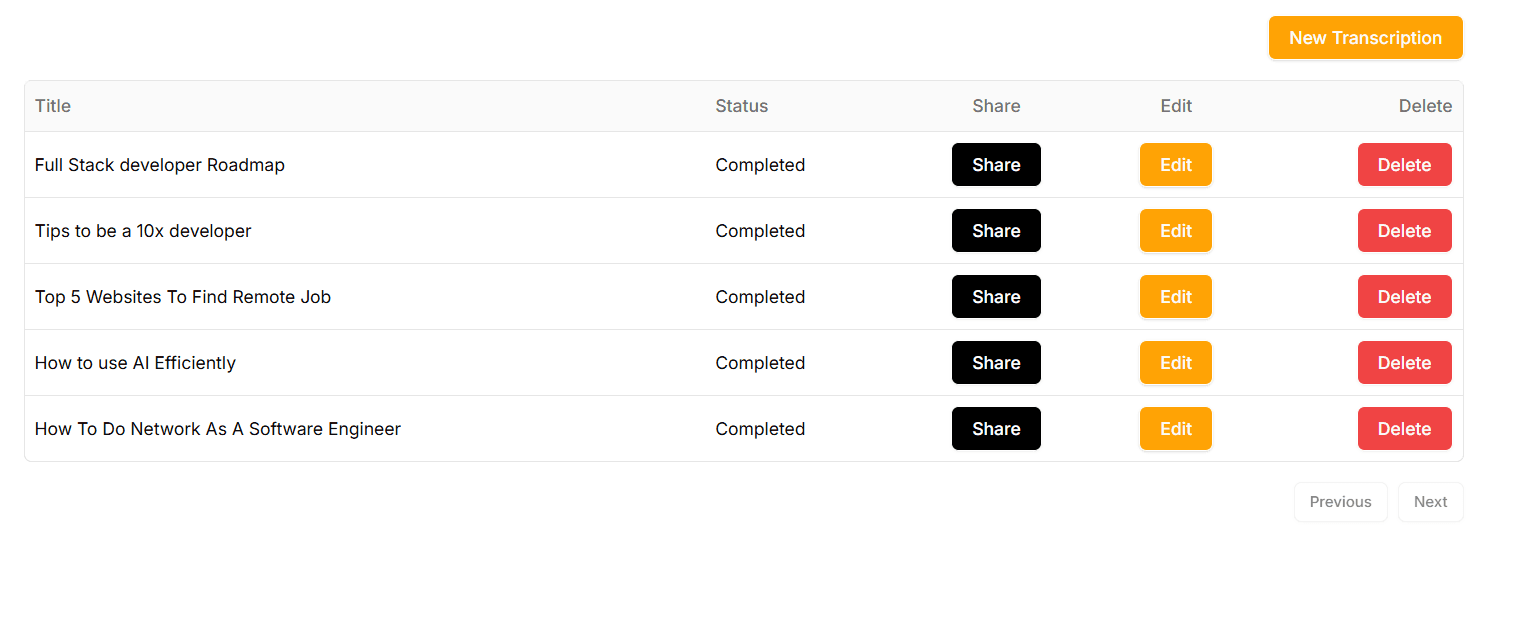1516x644 pixels.
Task: Edit the Full Stack developer Roadmap entry
Action: click(x=1175, y=164)
